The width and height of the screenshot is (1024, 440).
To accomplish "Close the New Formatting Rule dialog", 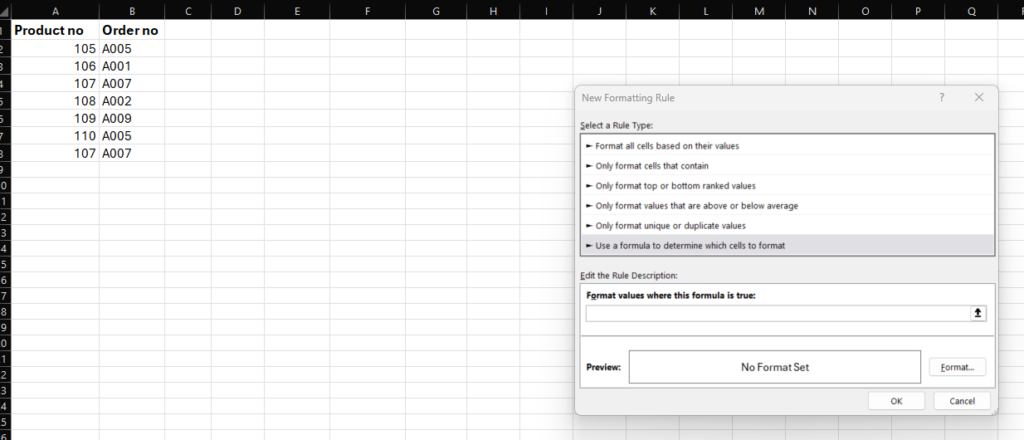I will pyautogui.click(x=978, y=97).
